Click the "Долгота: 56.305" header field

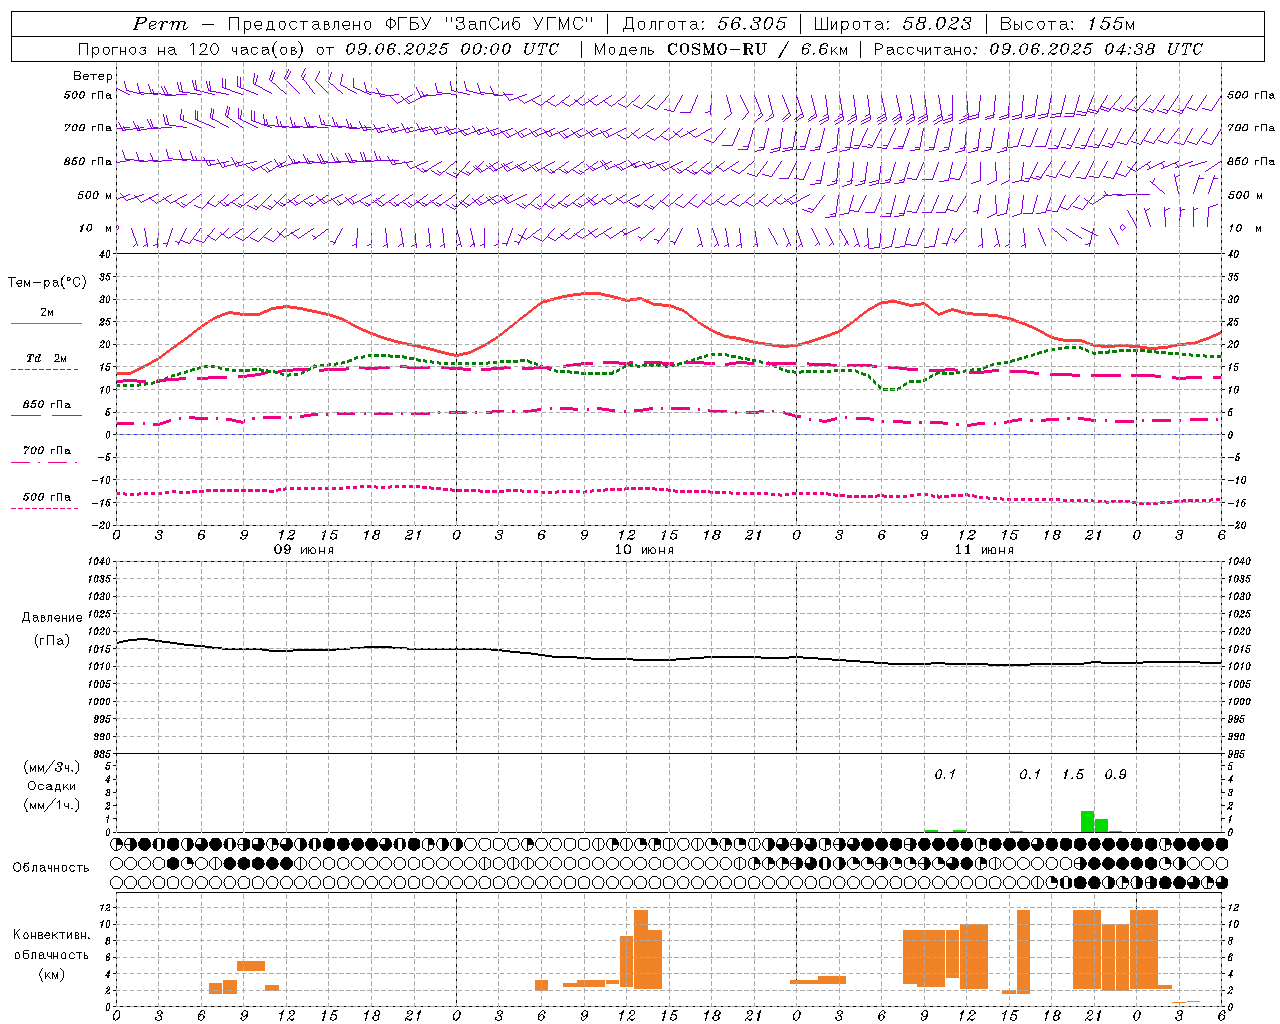[x=704, y=24]
